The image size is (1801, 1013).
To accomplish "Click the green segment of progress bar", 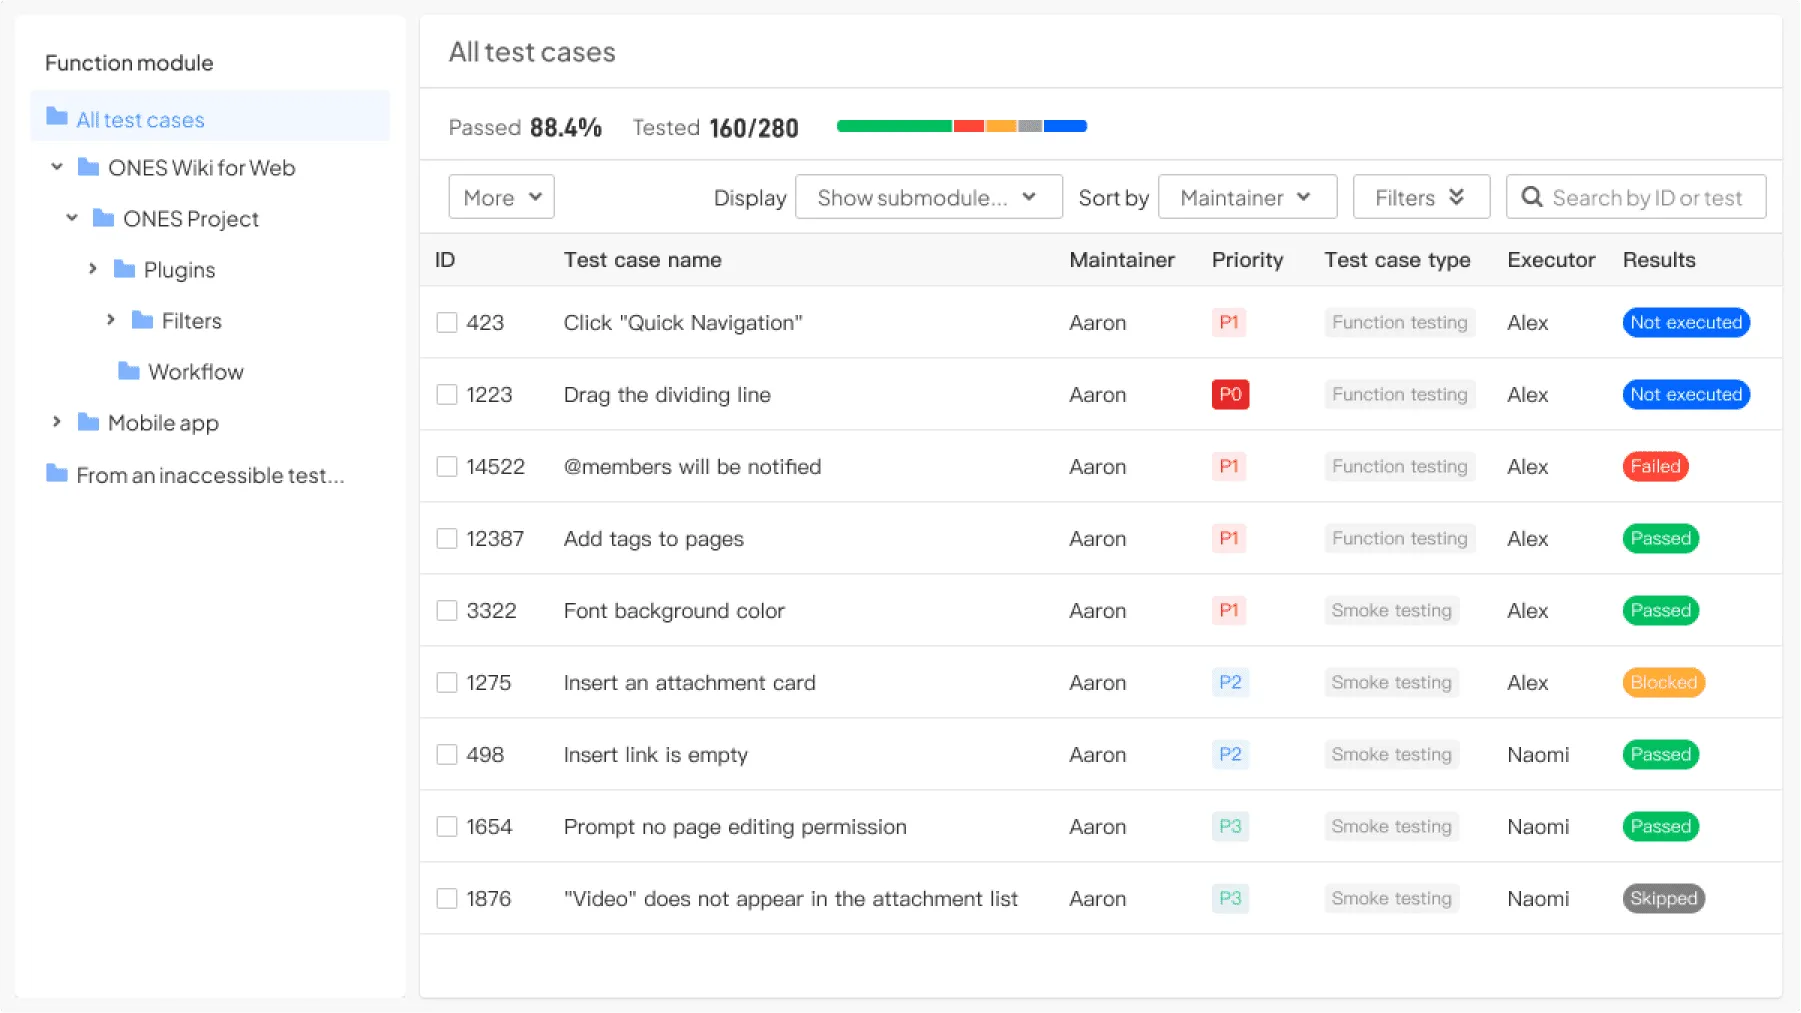I will (x=893, y=126).
